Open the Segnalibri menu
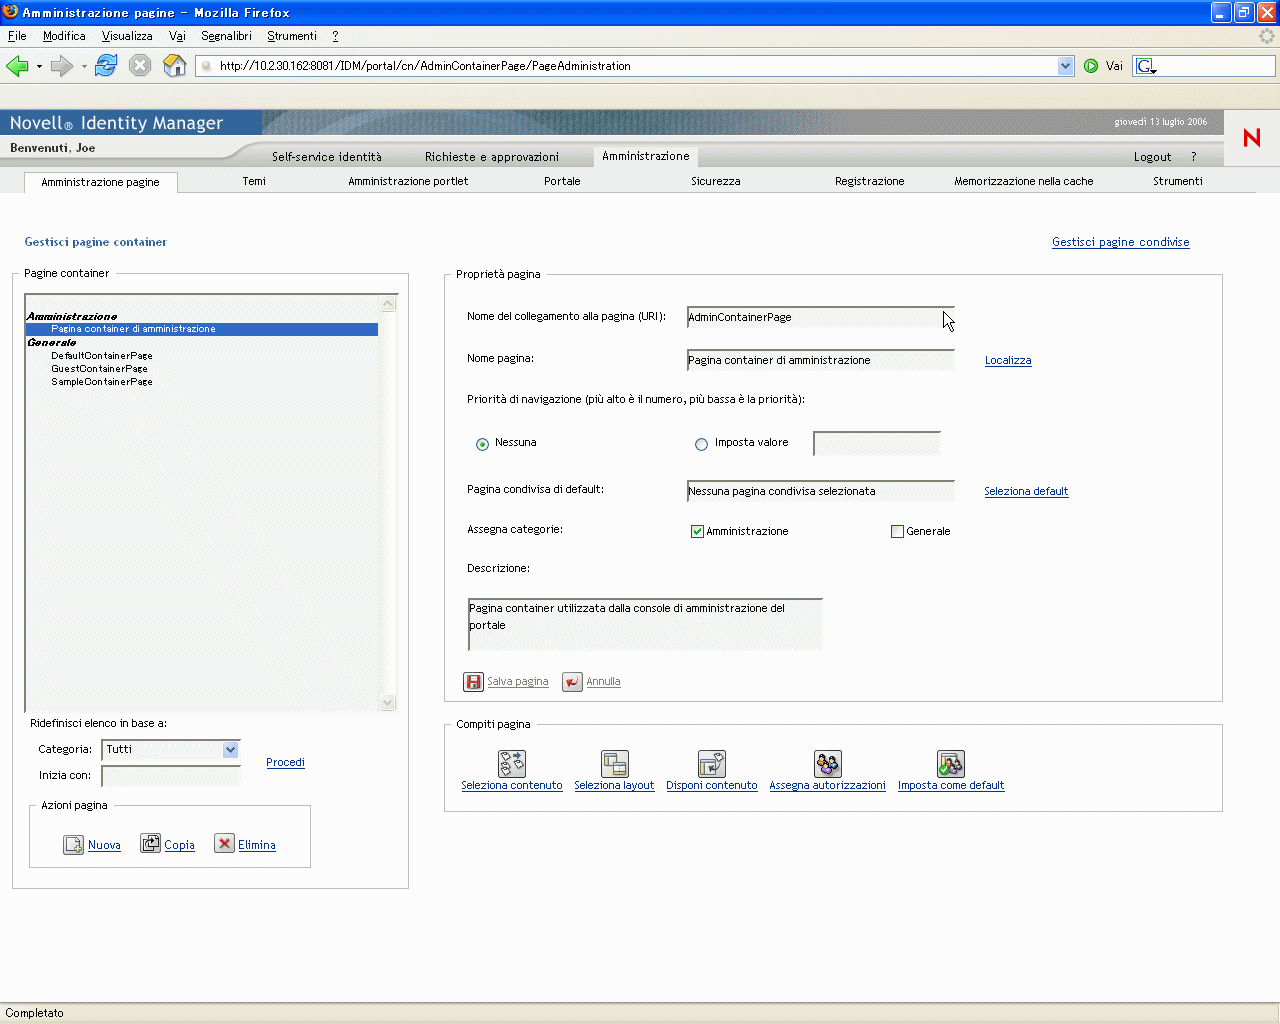The image size is (1280, 1024). (x=226, y=36)
